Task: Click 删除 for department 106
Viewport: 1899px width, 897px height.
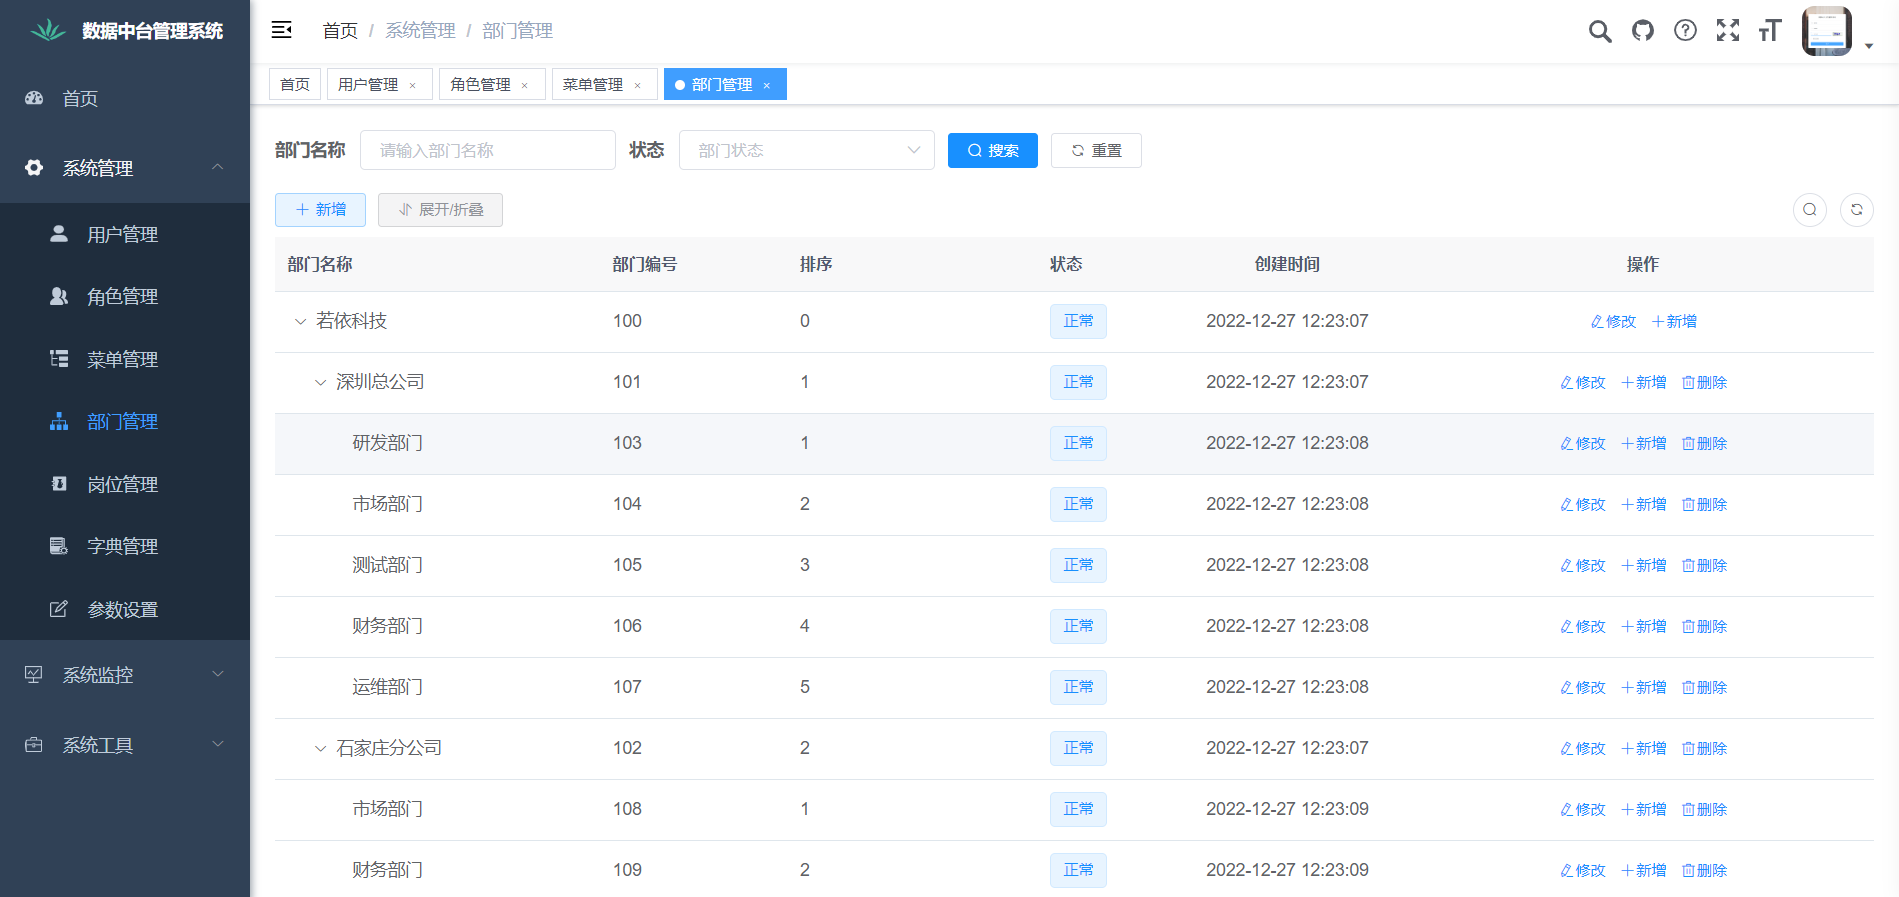Action: pos(1705,626)
